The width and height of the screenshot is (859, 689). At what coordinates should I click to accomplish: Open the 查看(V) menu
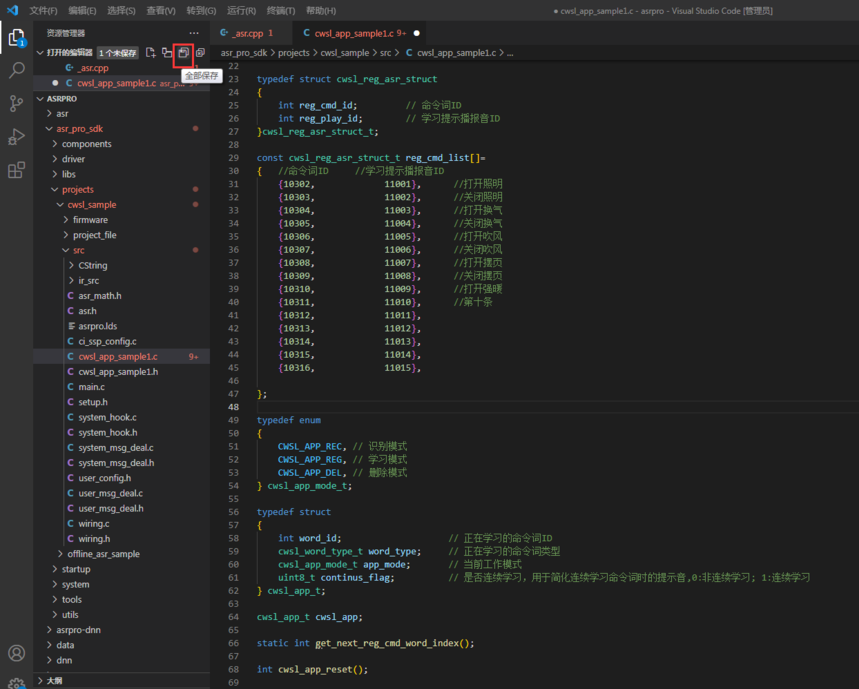[x=161, y=10]
